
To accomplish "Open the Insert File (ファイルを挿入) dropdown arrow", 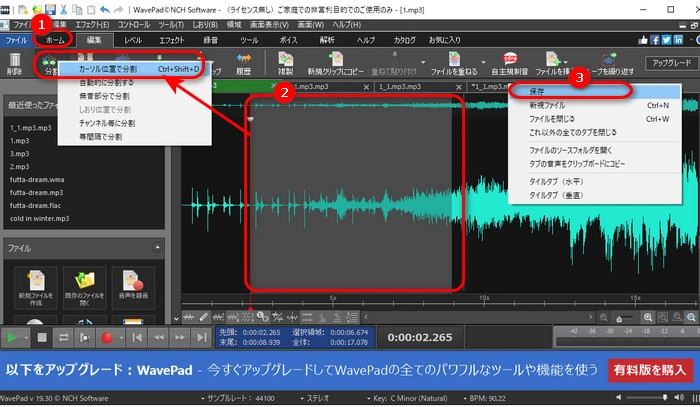I will 566,62.
